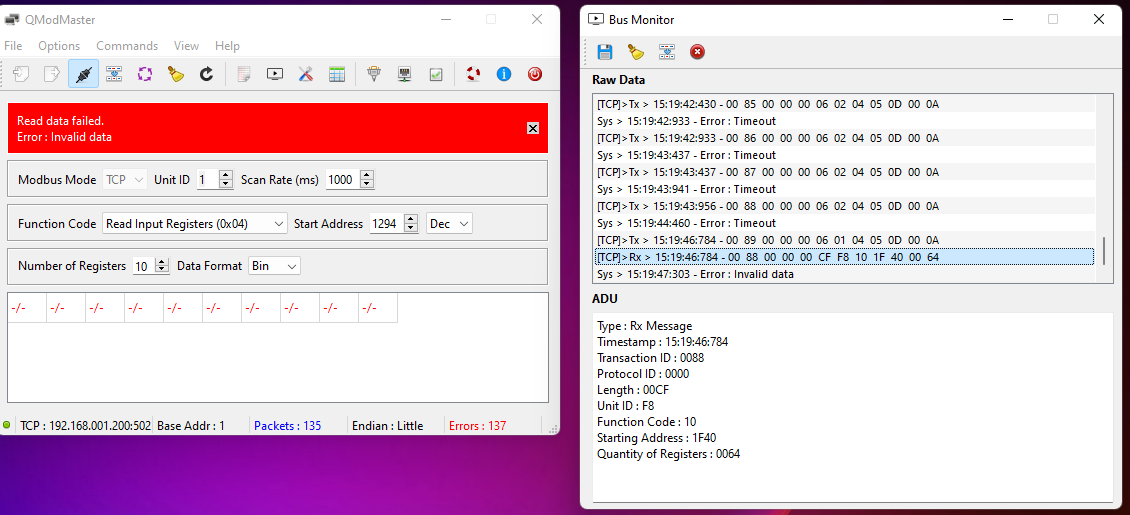Open Bus Monitor via the screen play icon
The image size is (1130, 515).
[x=275, y=73]
